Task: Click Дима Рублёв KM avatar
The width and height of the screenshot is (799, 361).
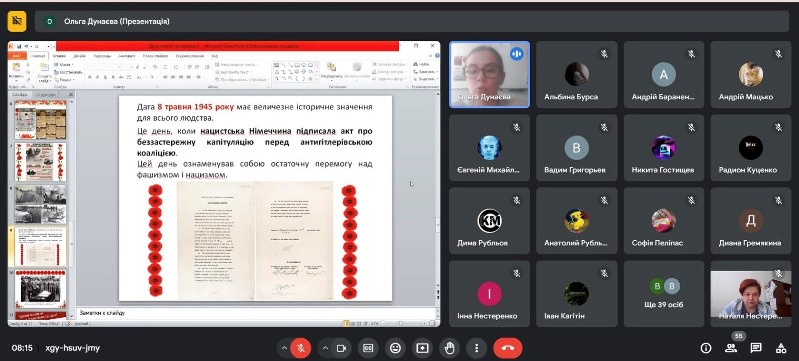Action: pyautogui.click(x=489, y=221)
